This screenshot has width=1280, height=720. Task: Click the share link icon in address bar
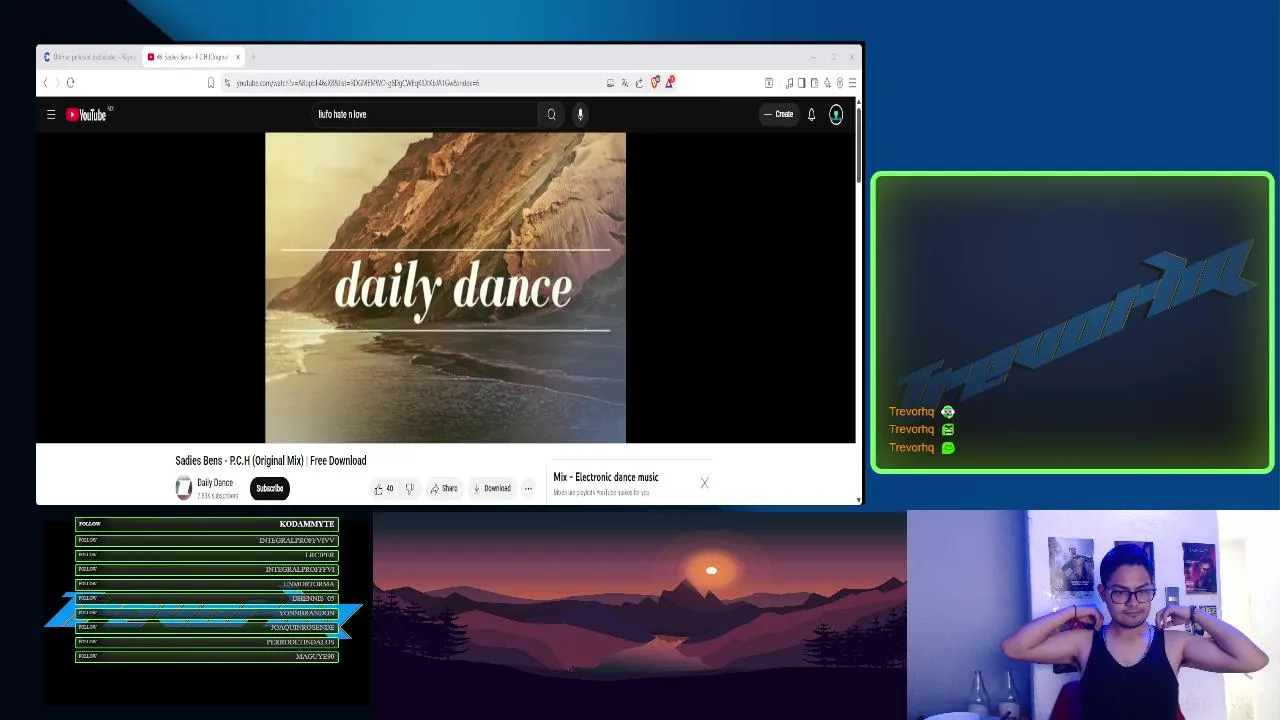click(639, 83)
